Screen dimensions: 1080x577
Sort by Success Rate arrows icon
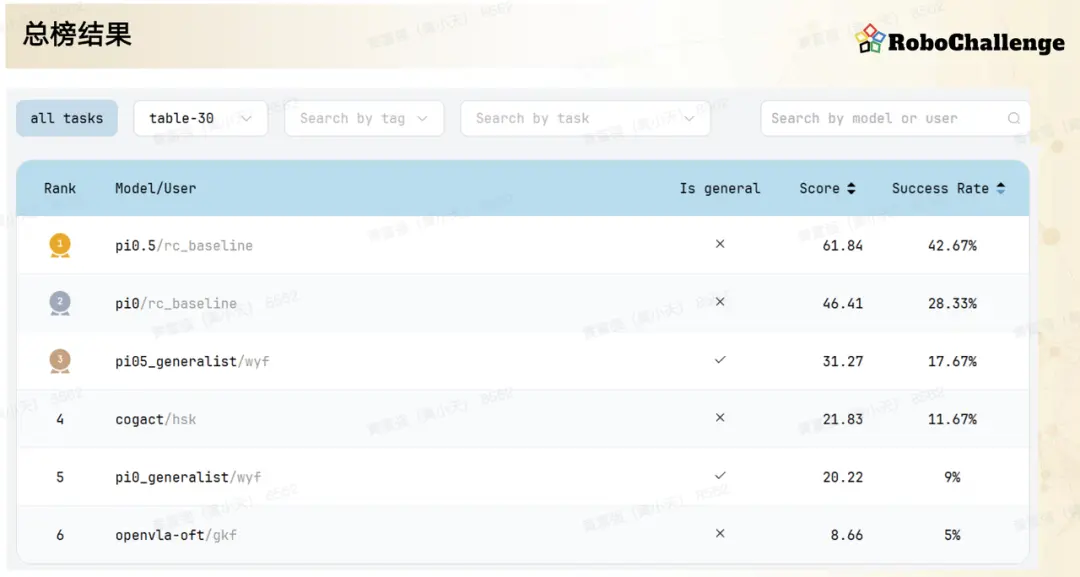click(1001, 188)
